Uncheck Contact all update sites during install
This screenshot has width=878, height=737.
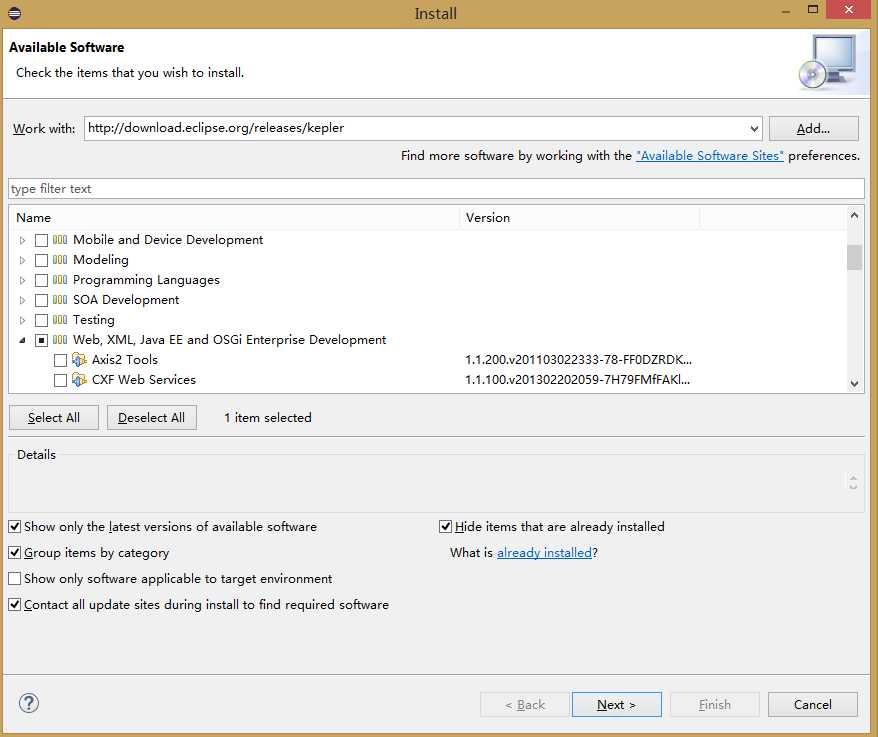click(x=15, y=605)
